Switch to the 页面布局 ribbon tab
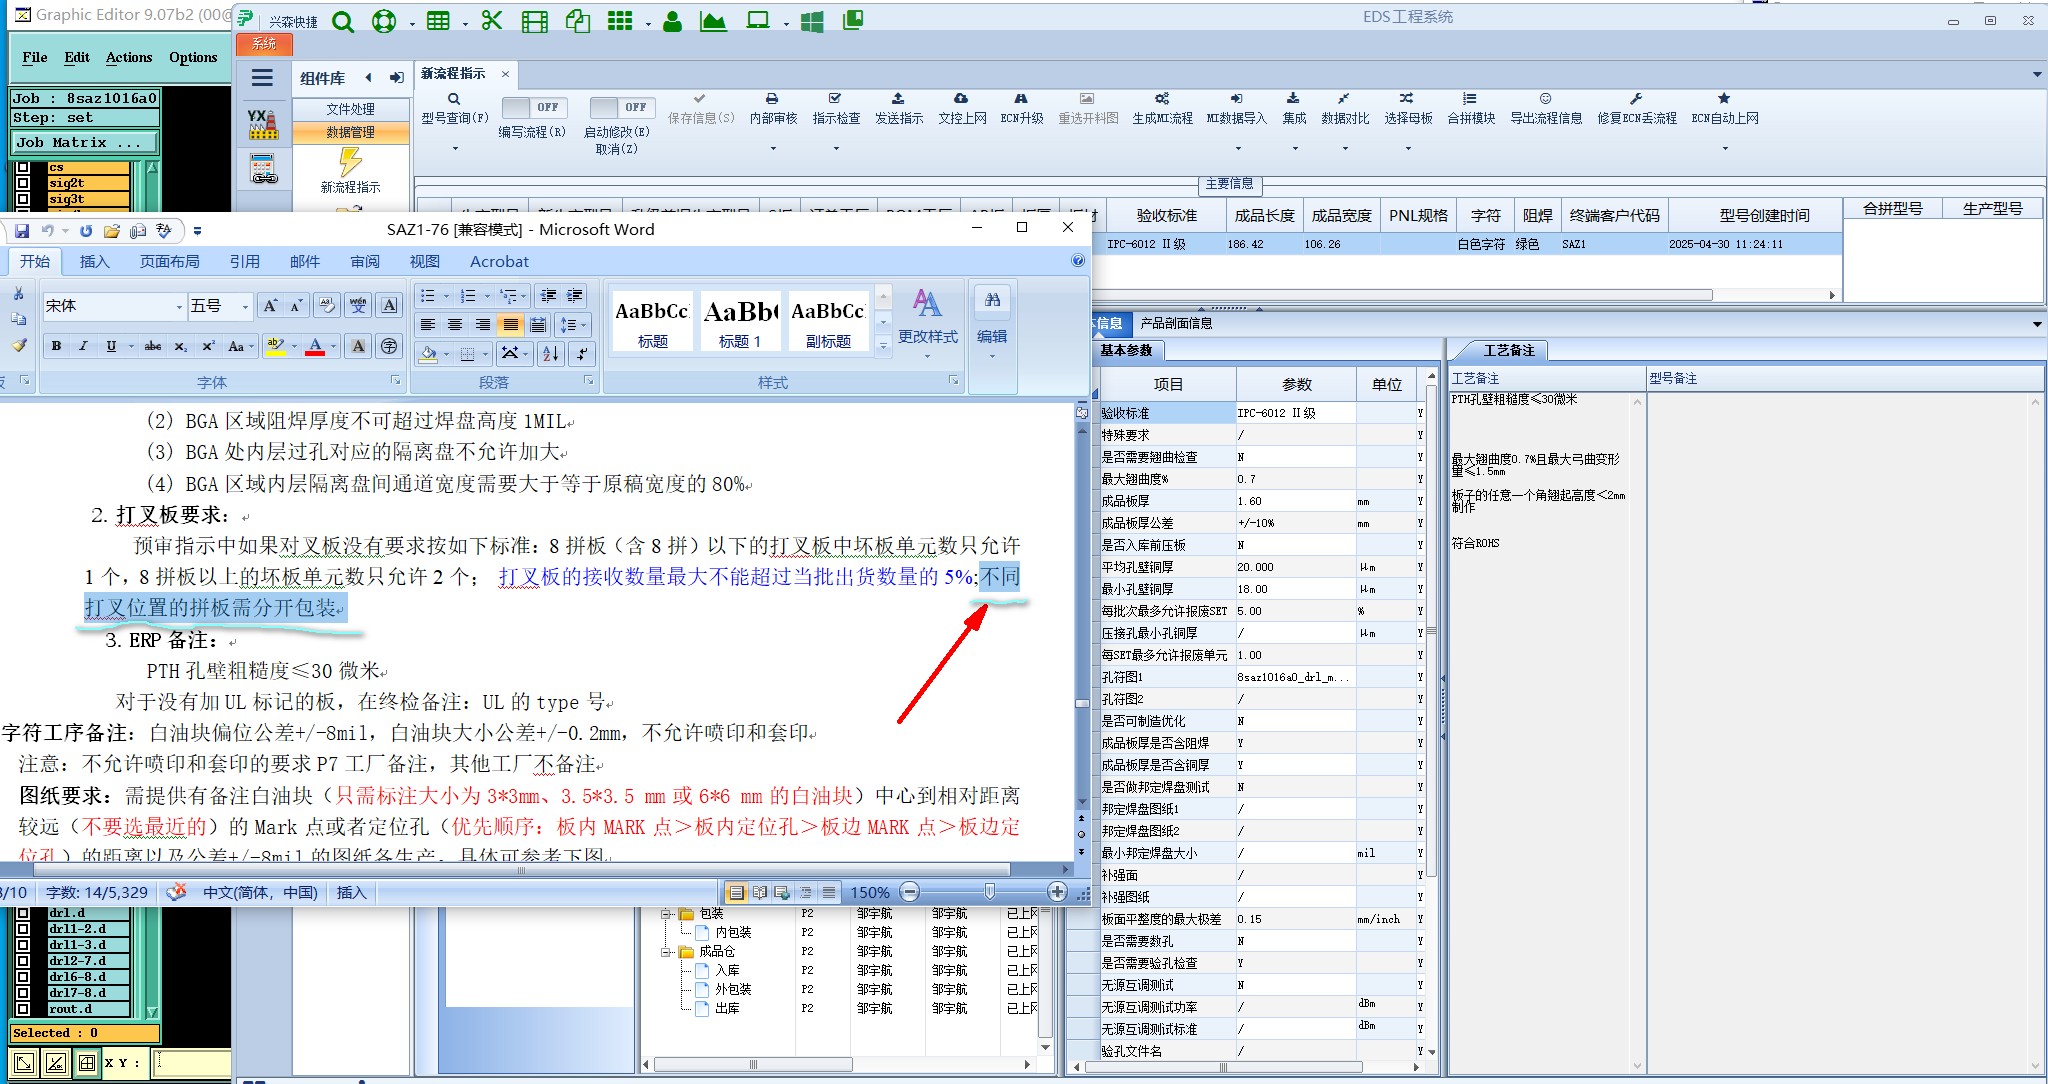Screen dimensions: 2048x1084 169,261
